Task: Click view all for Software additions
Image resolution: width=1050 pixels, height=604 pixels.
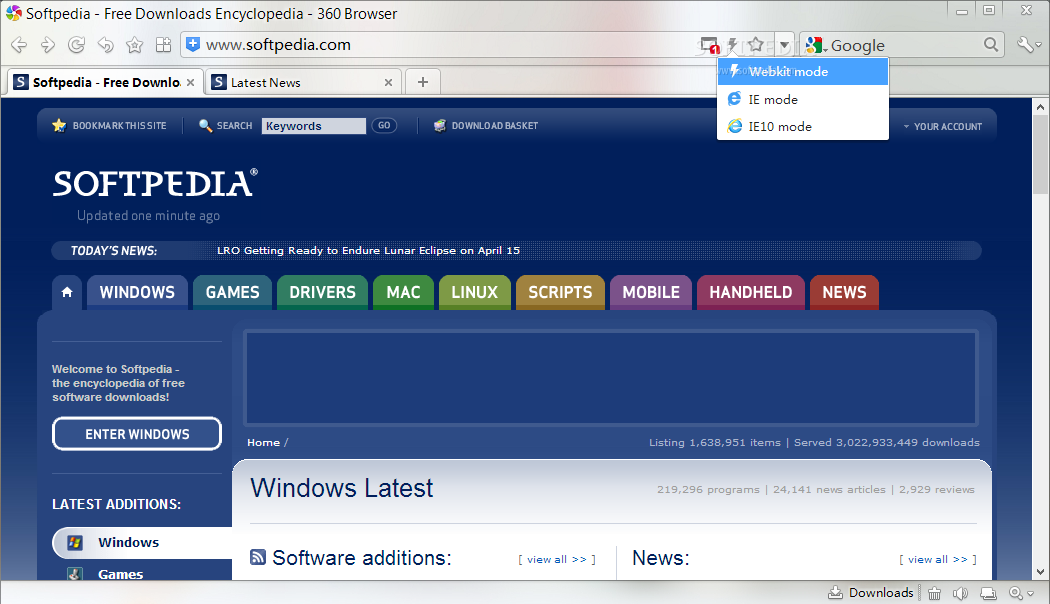Action: 556,559
